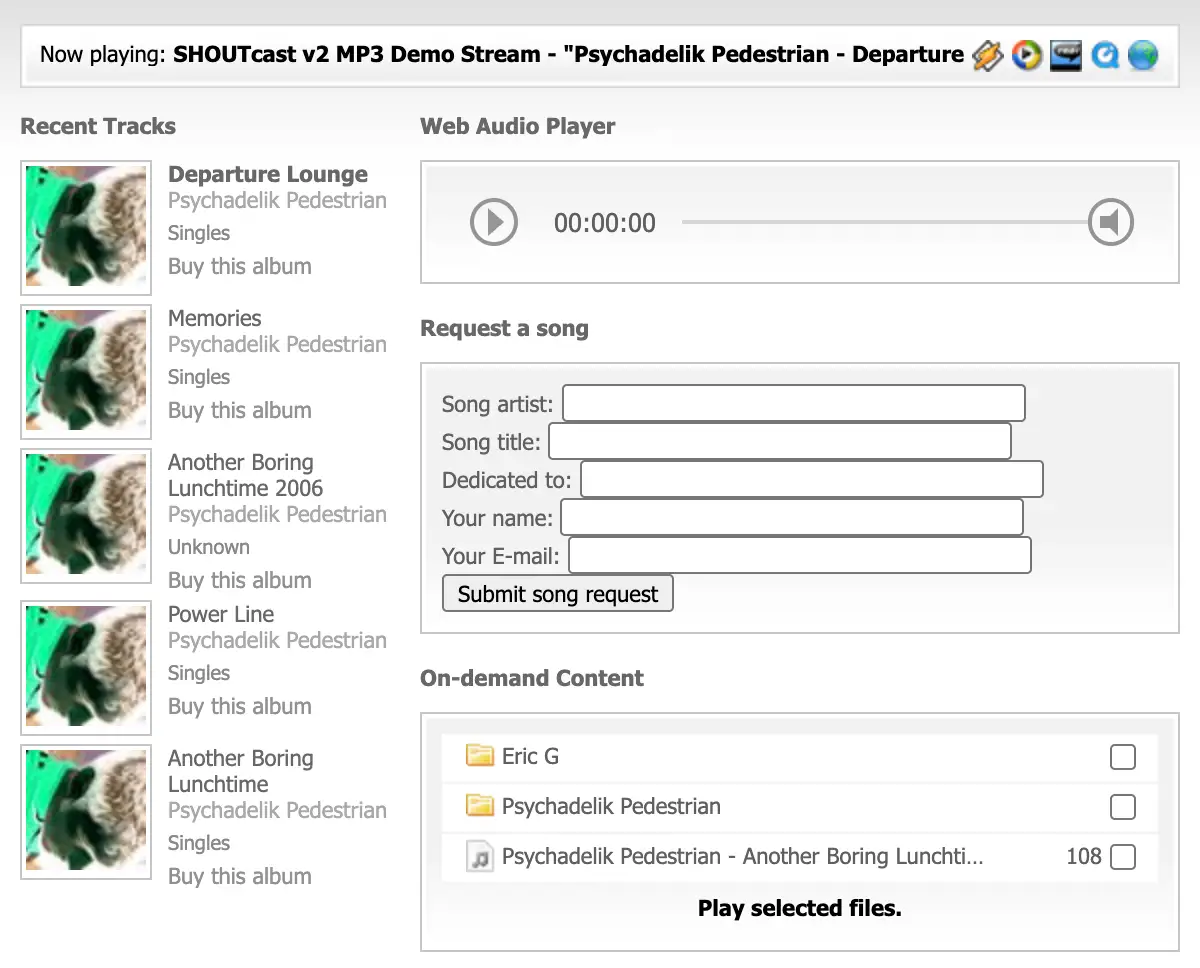Screen dimensions: 1200x968
Task: Start playback in the Web Audio Player
Action: tap(494, 222)
